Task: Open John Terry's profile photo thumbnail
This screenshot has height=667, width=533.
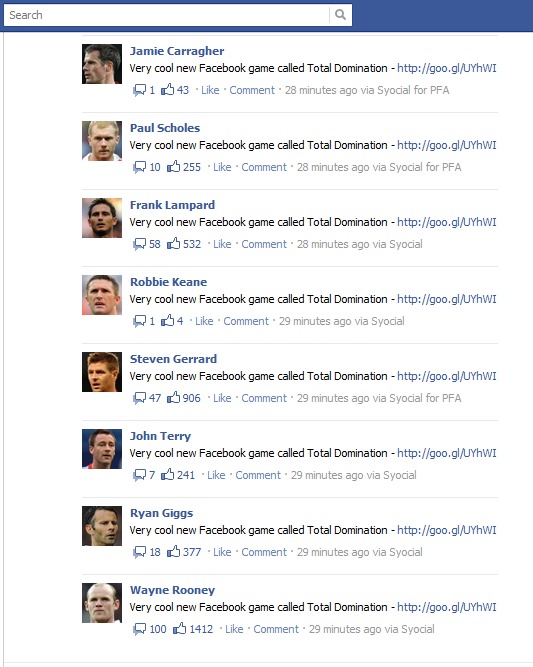Action: pos(102,449)
